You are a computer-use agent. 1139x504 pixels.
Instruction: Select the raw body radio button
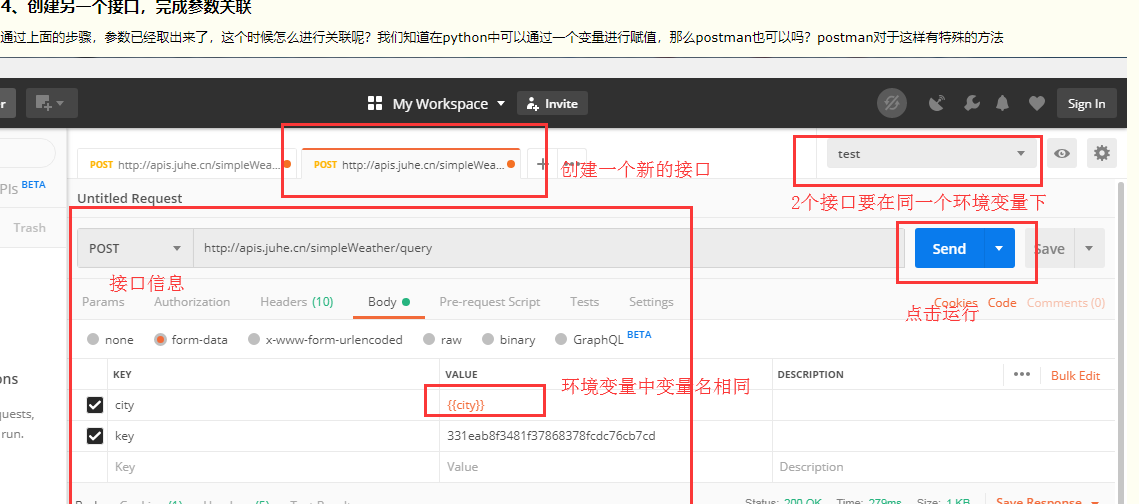[x=429, y=339]
